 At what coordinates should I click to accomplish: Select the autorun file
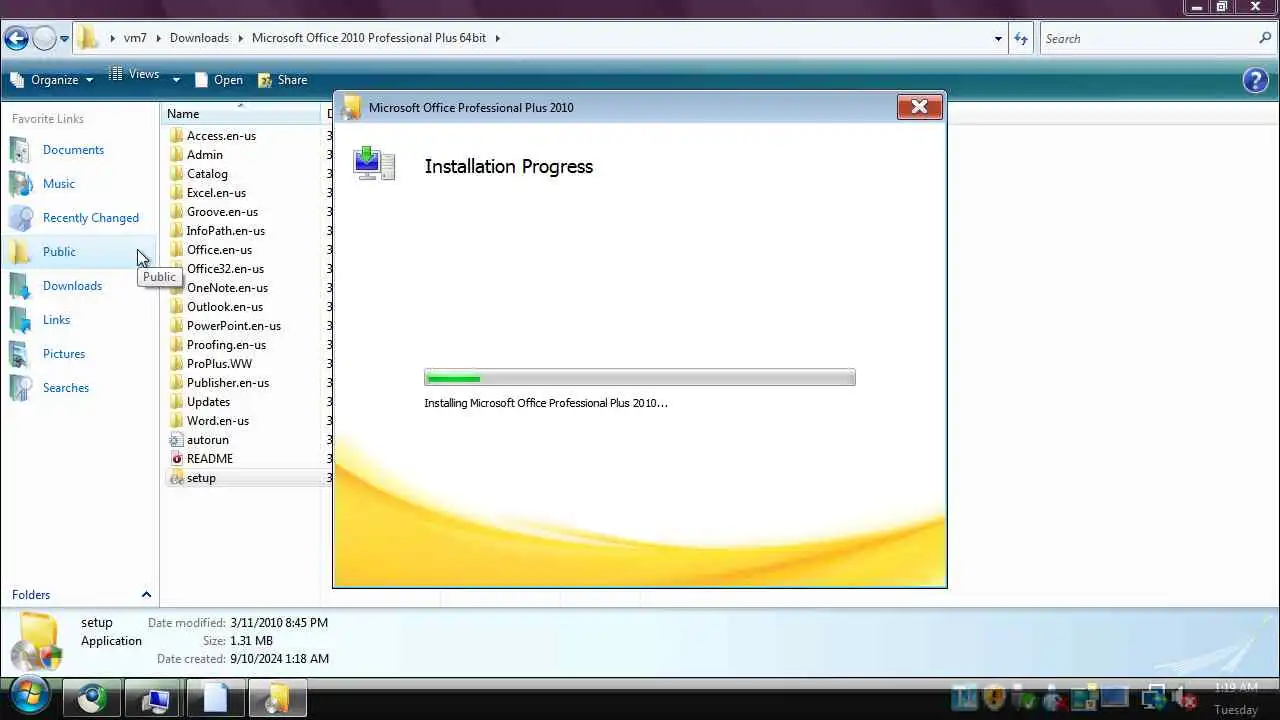click(207, 440)
